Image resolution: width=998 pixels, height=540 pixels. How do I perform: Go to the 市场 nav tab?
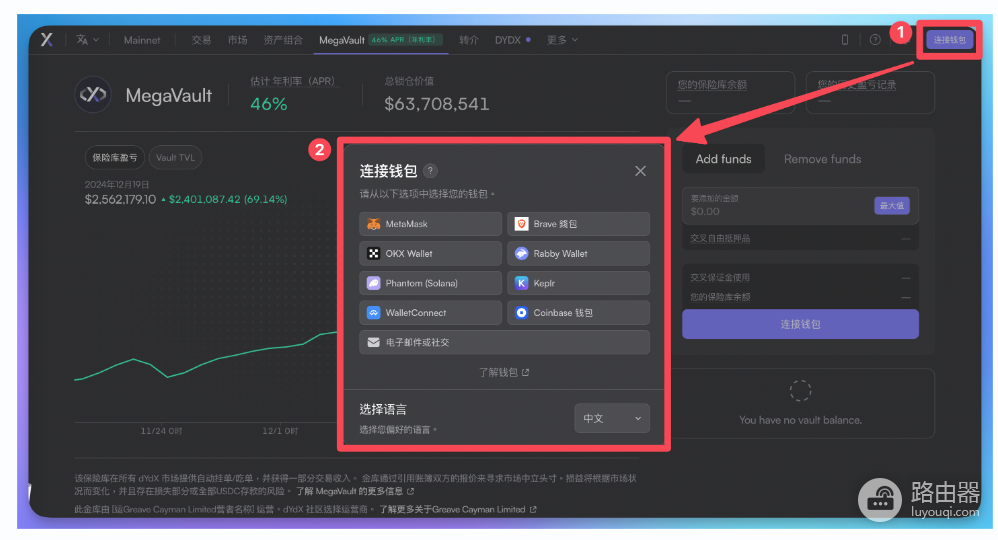click(237, 40)
